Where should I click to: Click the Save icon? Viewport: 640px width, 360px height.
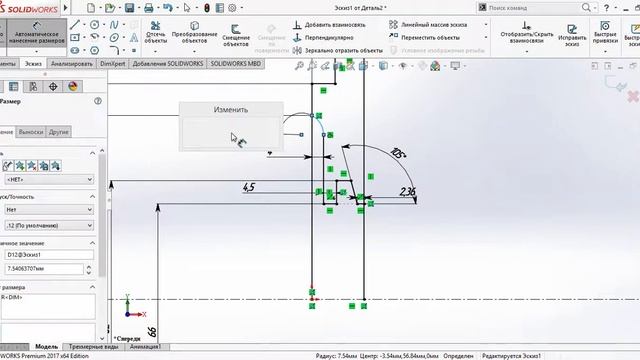tap(129, 8)
